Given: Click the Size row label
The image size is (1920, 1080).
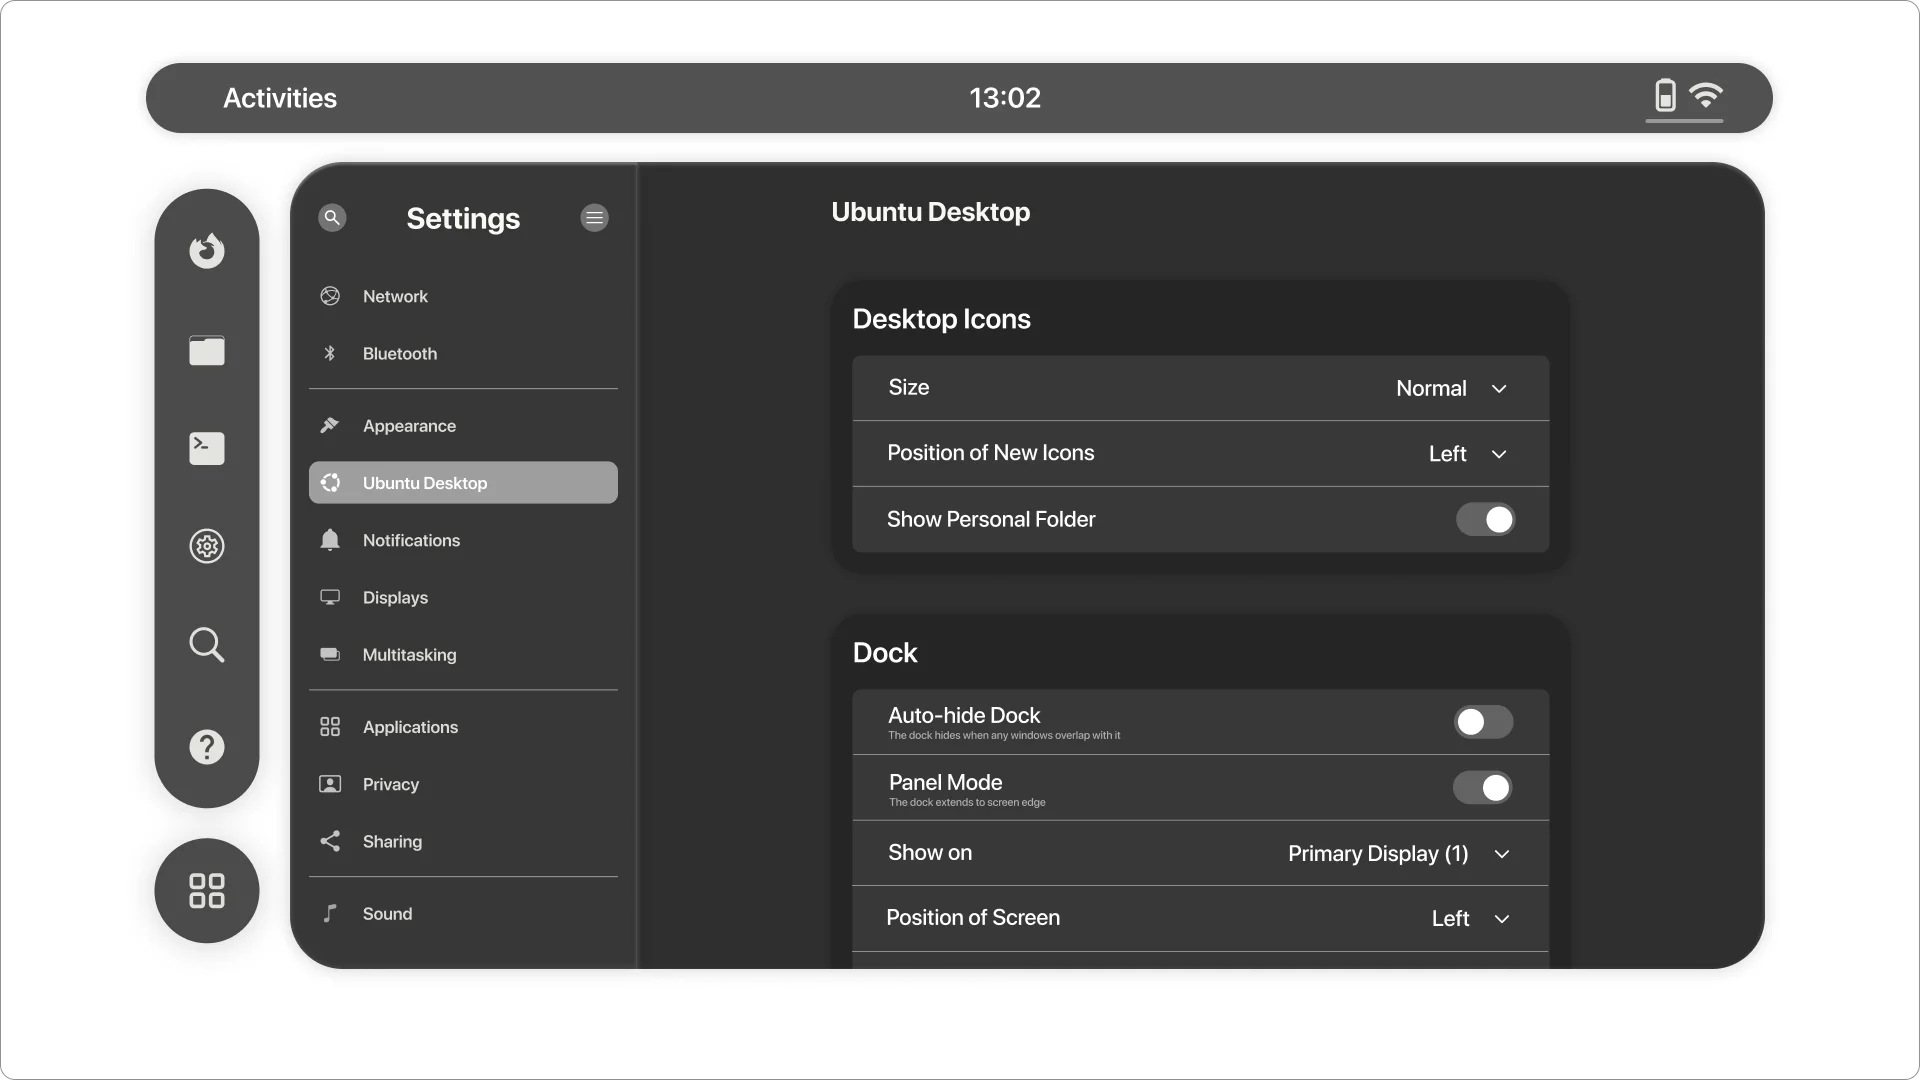Looking at the screenshot, I should click(x=909, y=387).
